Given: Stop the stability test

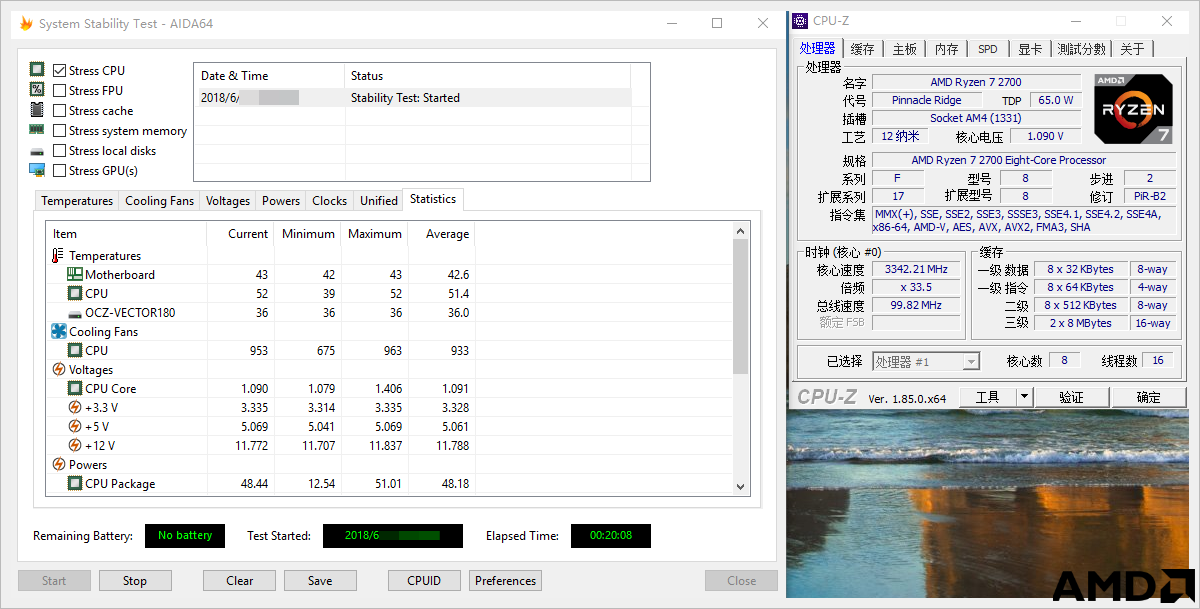Looking at the screenshot, I should click(x=135, y=580).
